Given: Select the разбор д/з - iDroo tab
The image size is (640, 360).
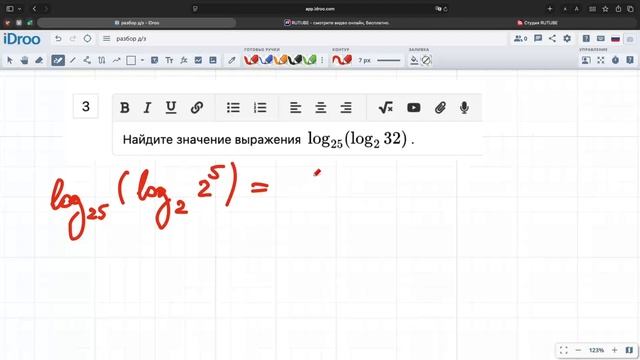Looking at the screenshot, I should (x=137, y=23).
